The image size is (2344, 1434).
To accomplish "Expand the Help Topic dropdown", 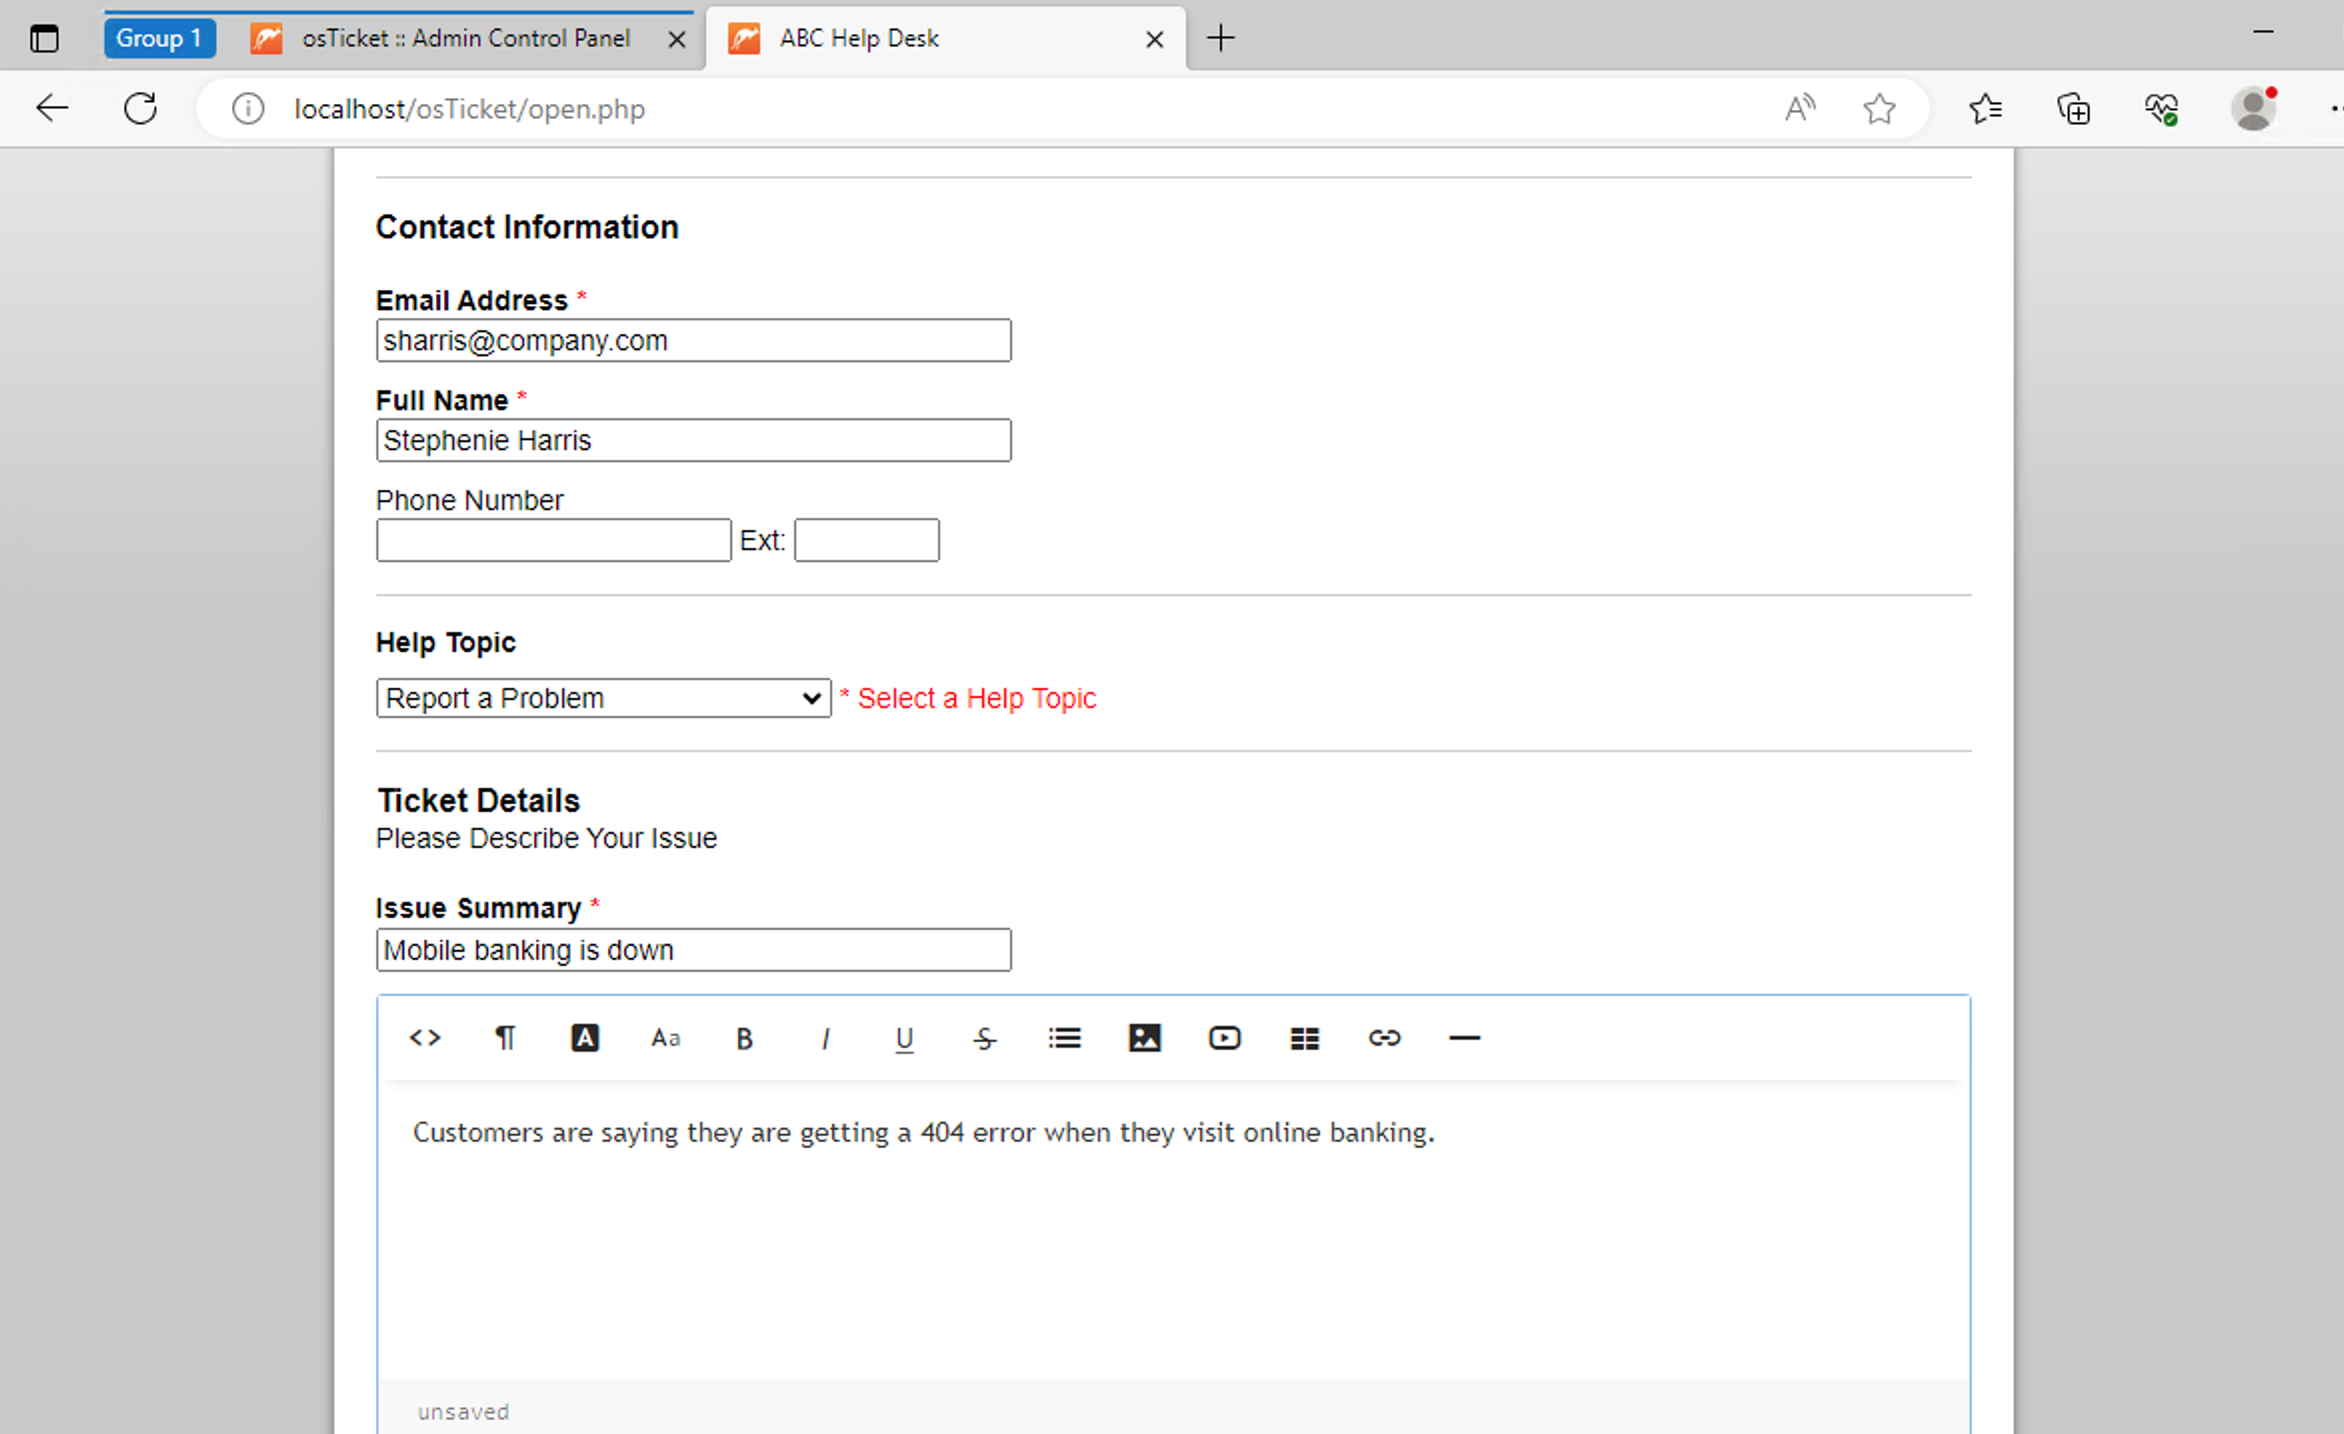I will (603, 698).
